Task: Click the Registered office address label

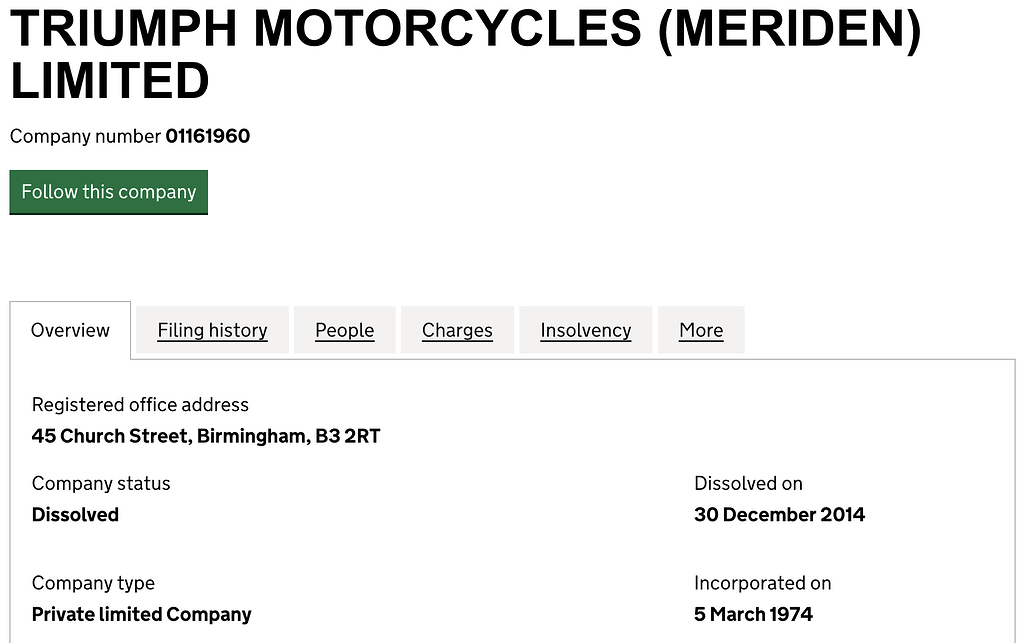Action: [x=140, y=404]
